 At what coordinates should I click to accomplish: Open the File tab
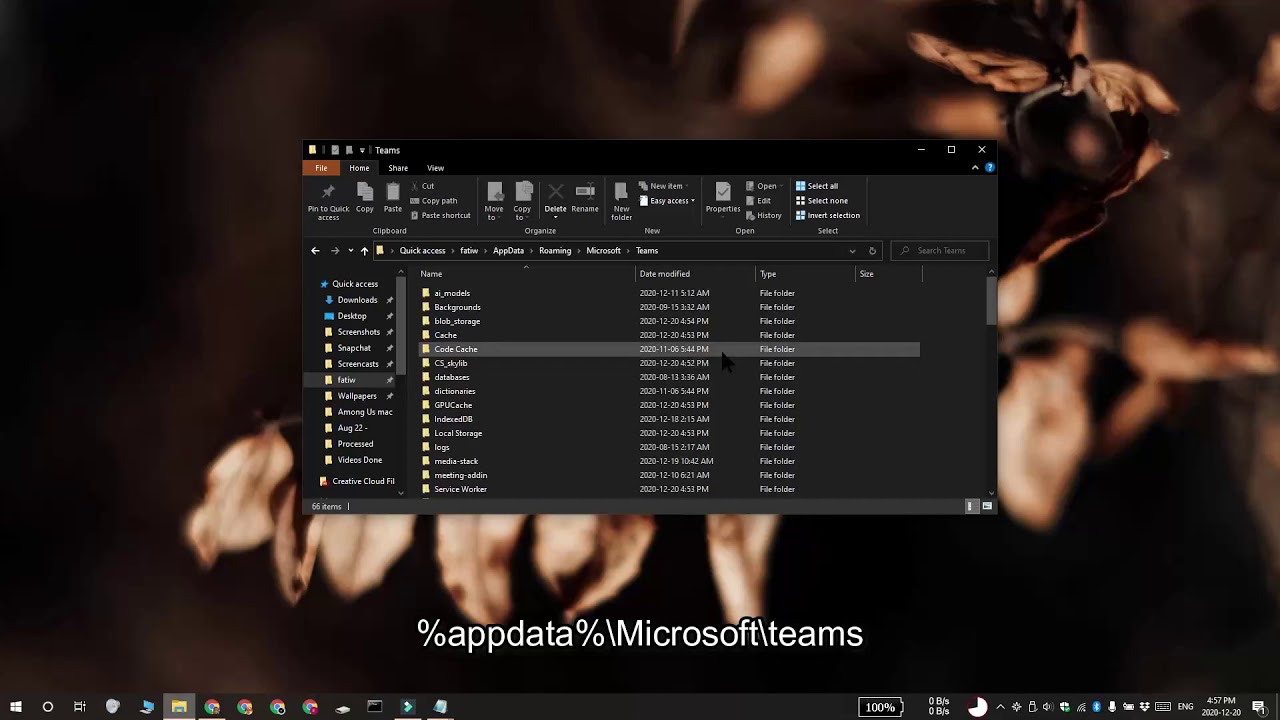pyautogui.click(x=321, y=168)
